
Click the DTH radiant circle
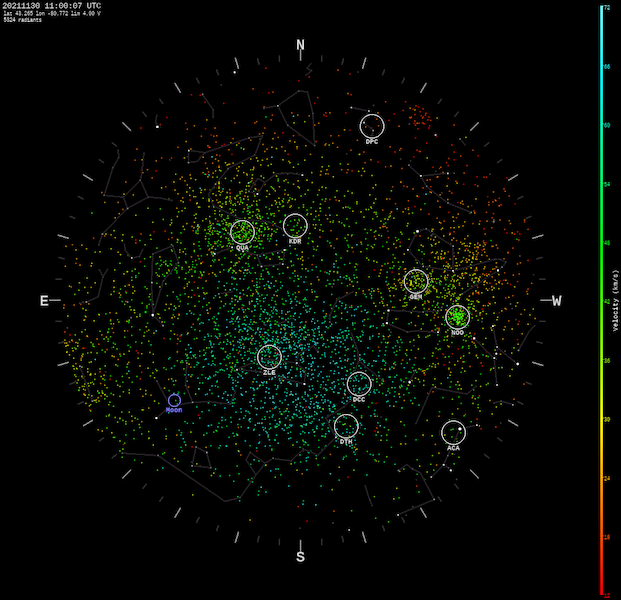346,426
